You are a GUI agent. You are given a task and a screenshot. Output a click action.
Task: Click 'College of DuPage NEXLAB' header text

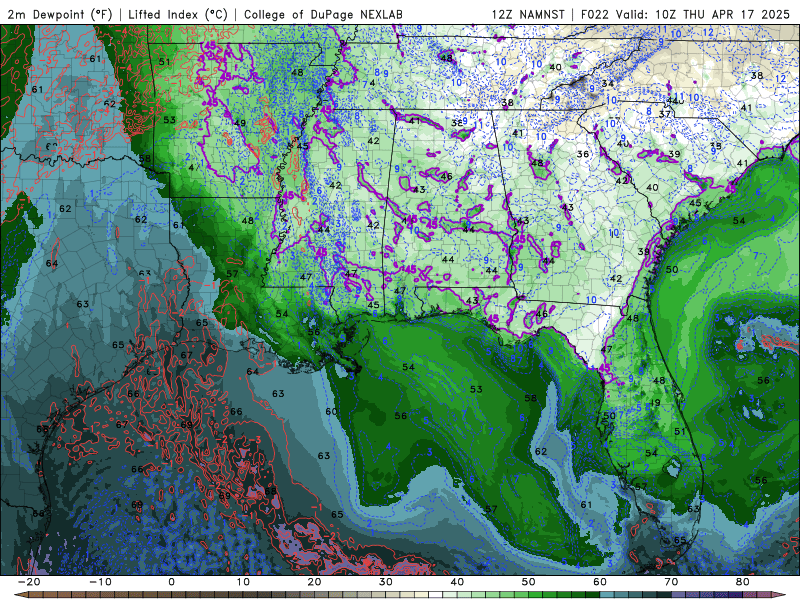click(323, 14)
